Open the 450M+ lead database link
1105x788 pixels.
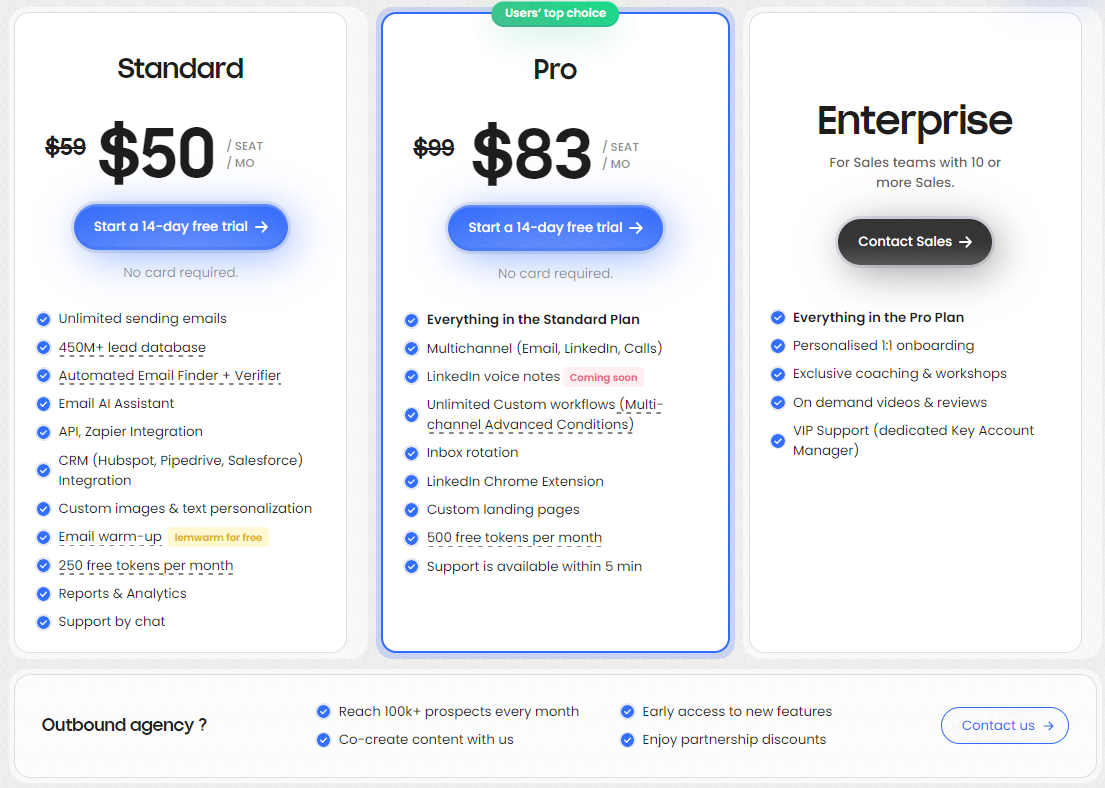click(x=131, y=347)
